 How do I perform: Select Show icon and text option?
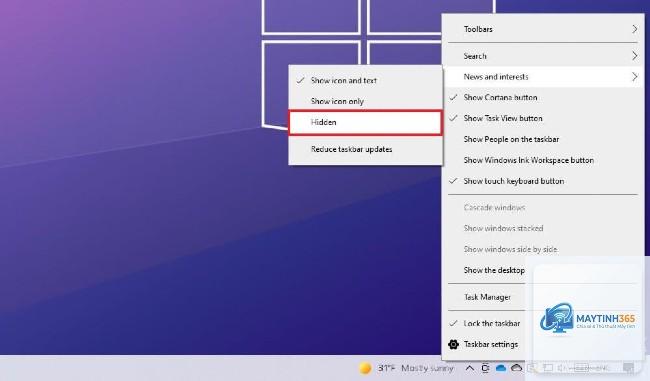[366, 80]
